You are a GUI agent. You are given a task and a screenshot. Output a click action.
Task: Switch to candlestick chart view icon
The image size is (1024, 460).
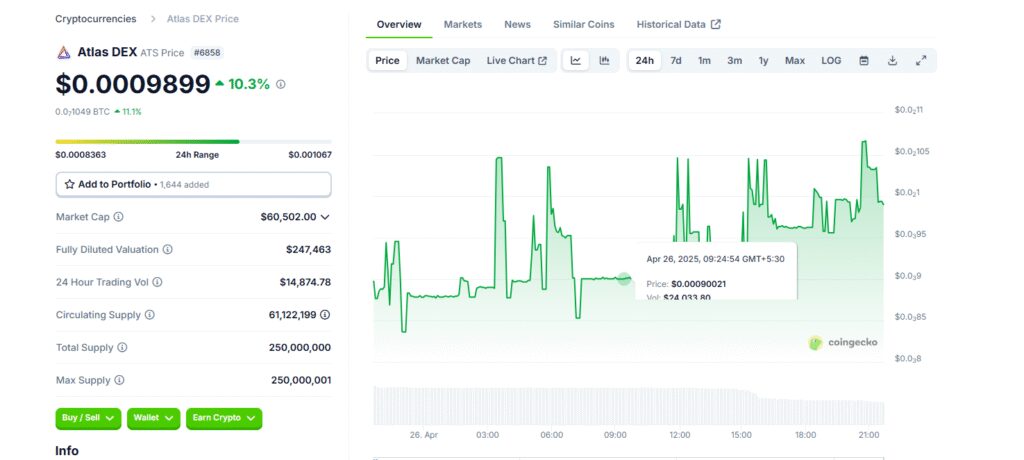coord(604,61)
